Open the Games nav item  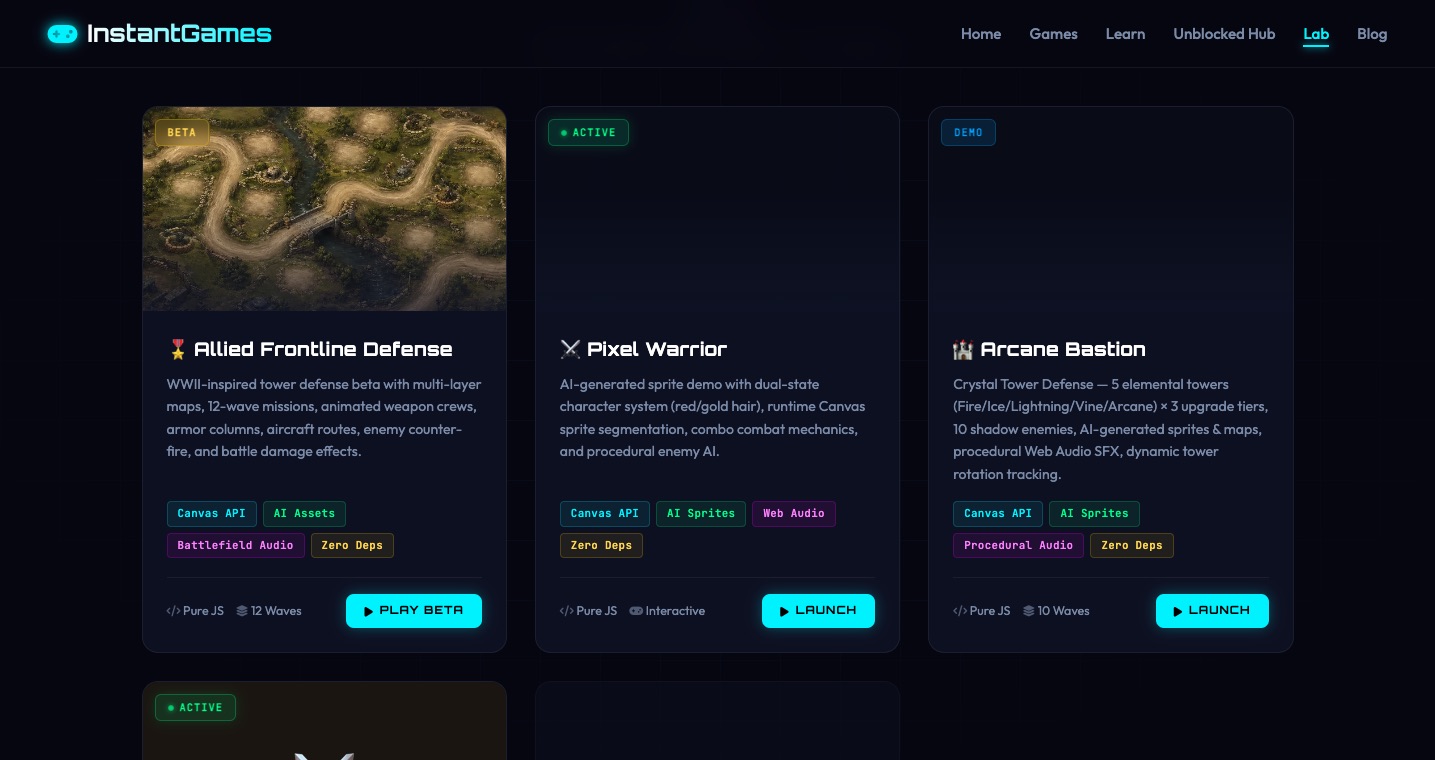(1054, 34)
